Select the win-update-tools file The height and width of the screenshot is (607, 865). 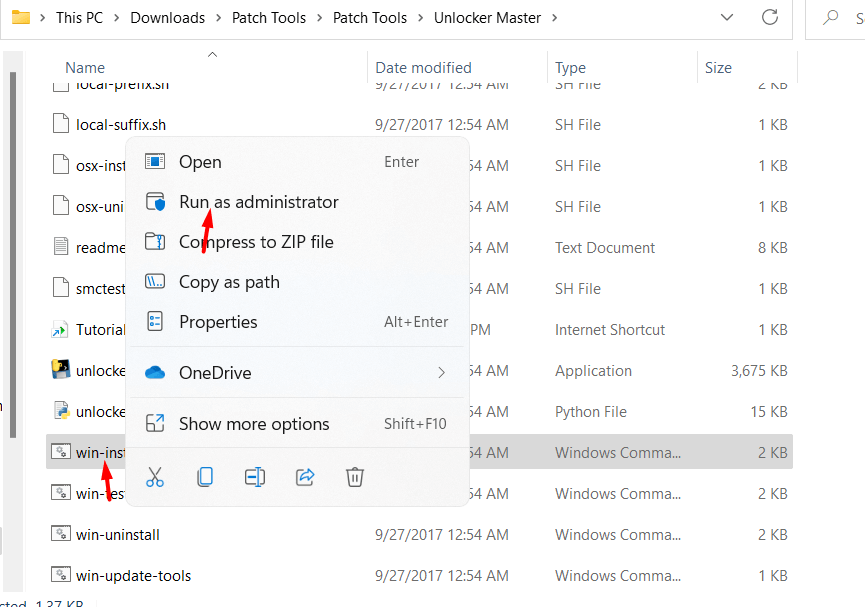click(x=133, y=575)
